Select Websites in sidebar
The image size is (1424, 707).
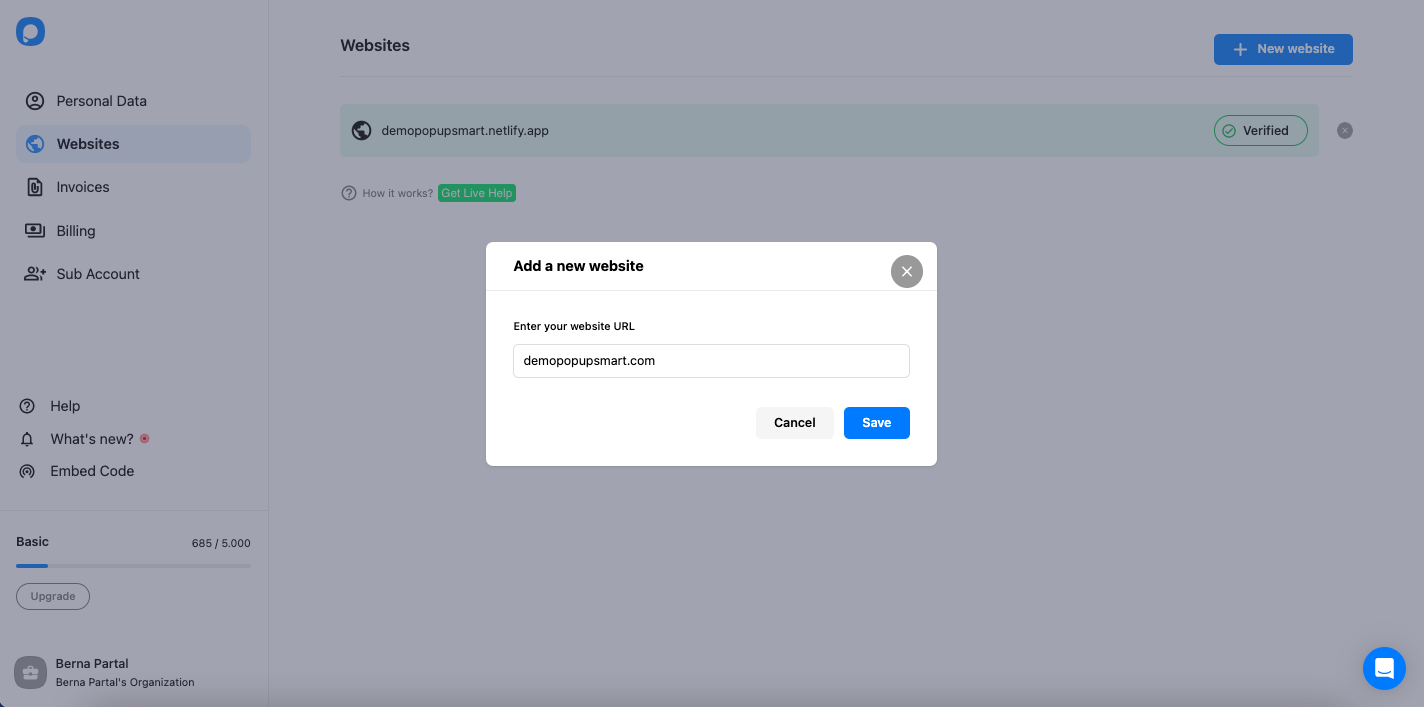133,144
